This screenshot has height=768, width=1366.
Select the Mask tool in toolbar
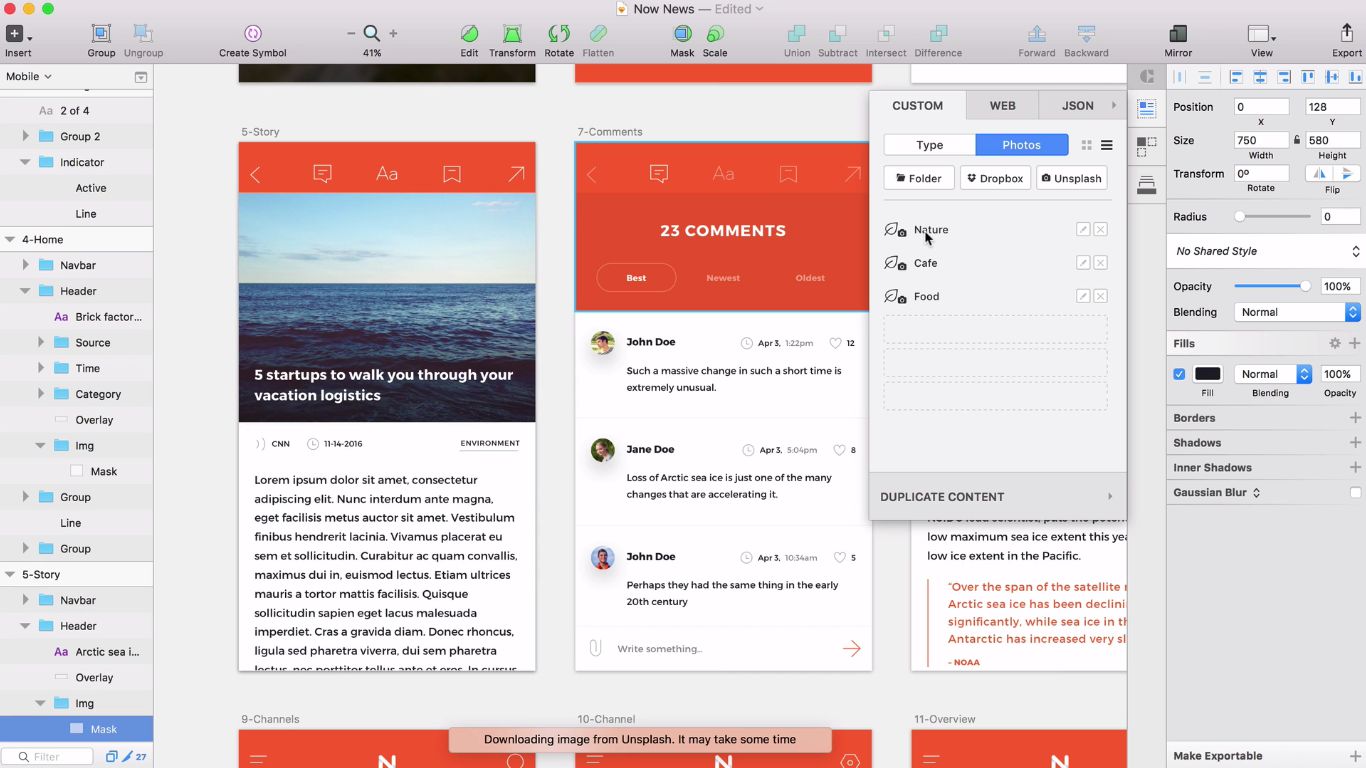[x=682, y=34]
